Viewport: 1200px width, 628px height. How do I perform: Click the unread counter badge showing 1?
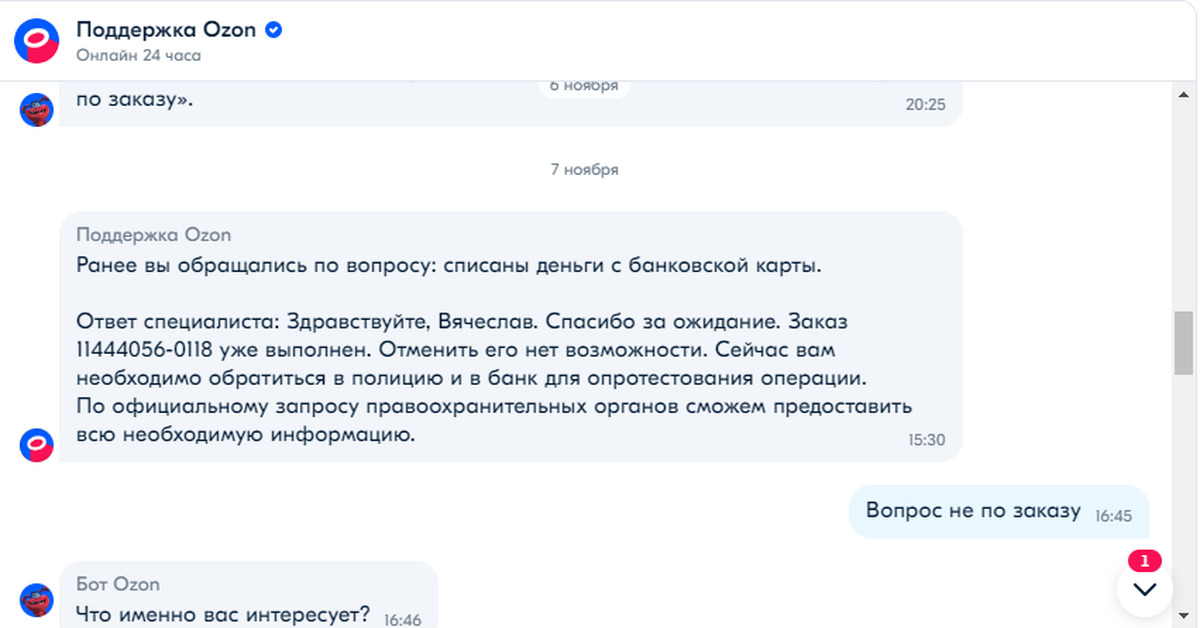[x=1145, y=560]
